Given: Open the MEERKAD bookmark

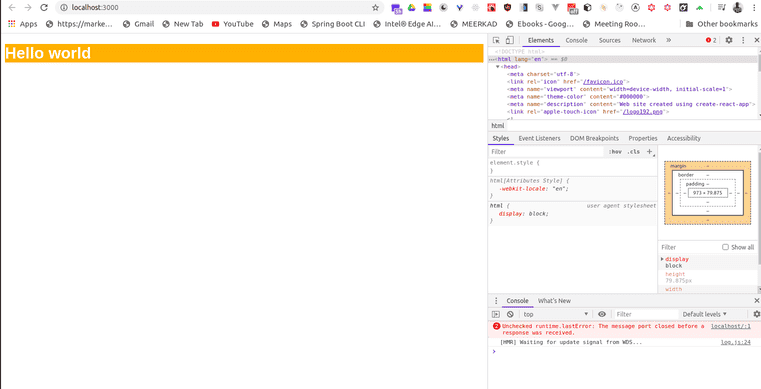Looking at the screenshot, I should pos(475,24).
